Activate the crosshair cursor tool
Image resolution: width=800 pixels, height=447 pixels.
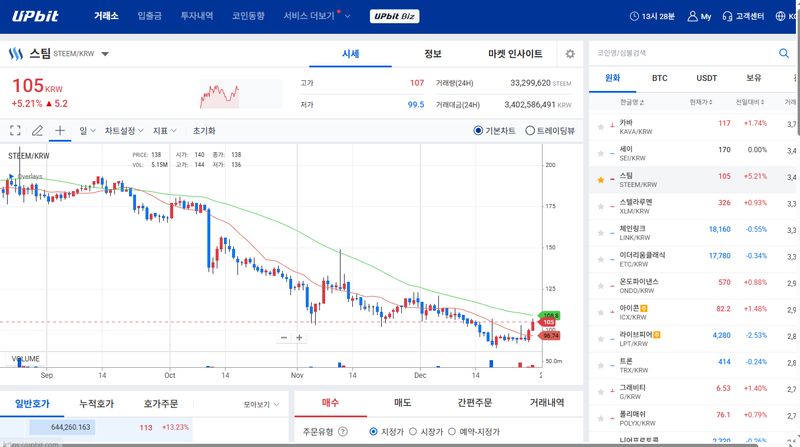pyautogui.click(x=60, y=130)
